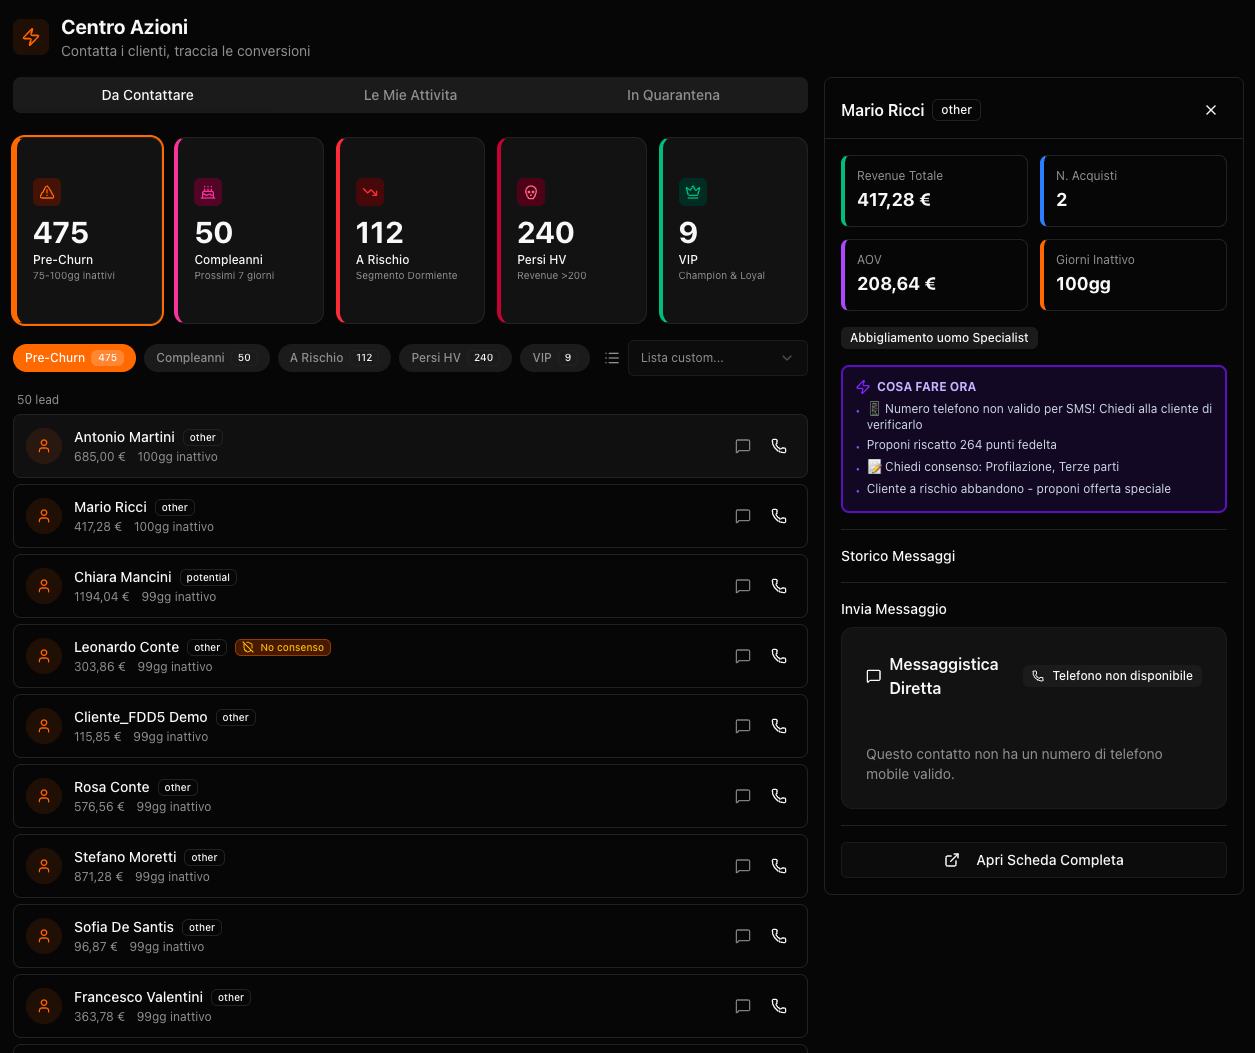Click phone icon for Francesco Valentini

click(x=779, y=1006)
